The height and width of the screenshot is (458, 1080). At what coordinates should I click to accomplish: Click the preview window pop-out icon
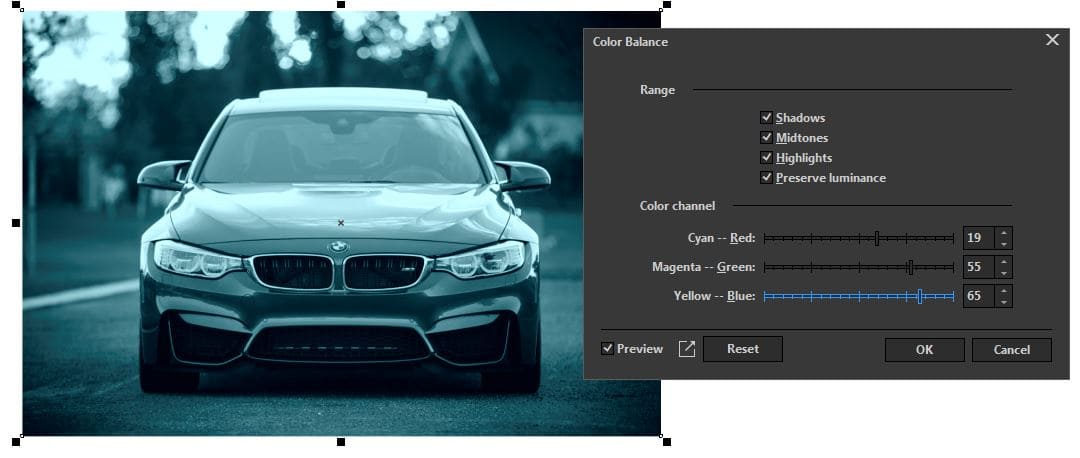point(687,349)
